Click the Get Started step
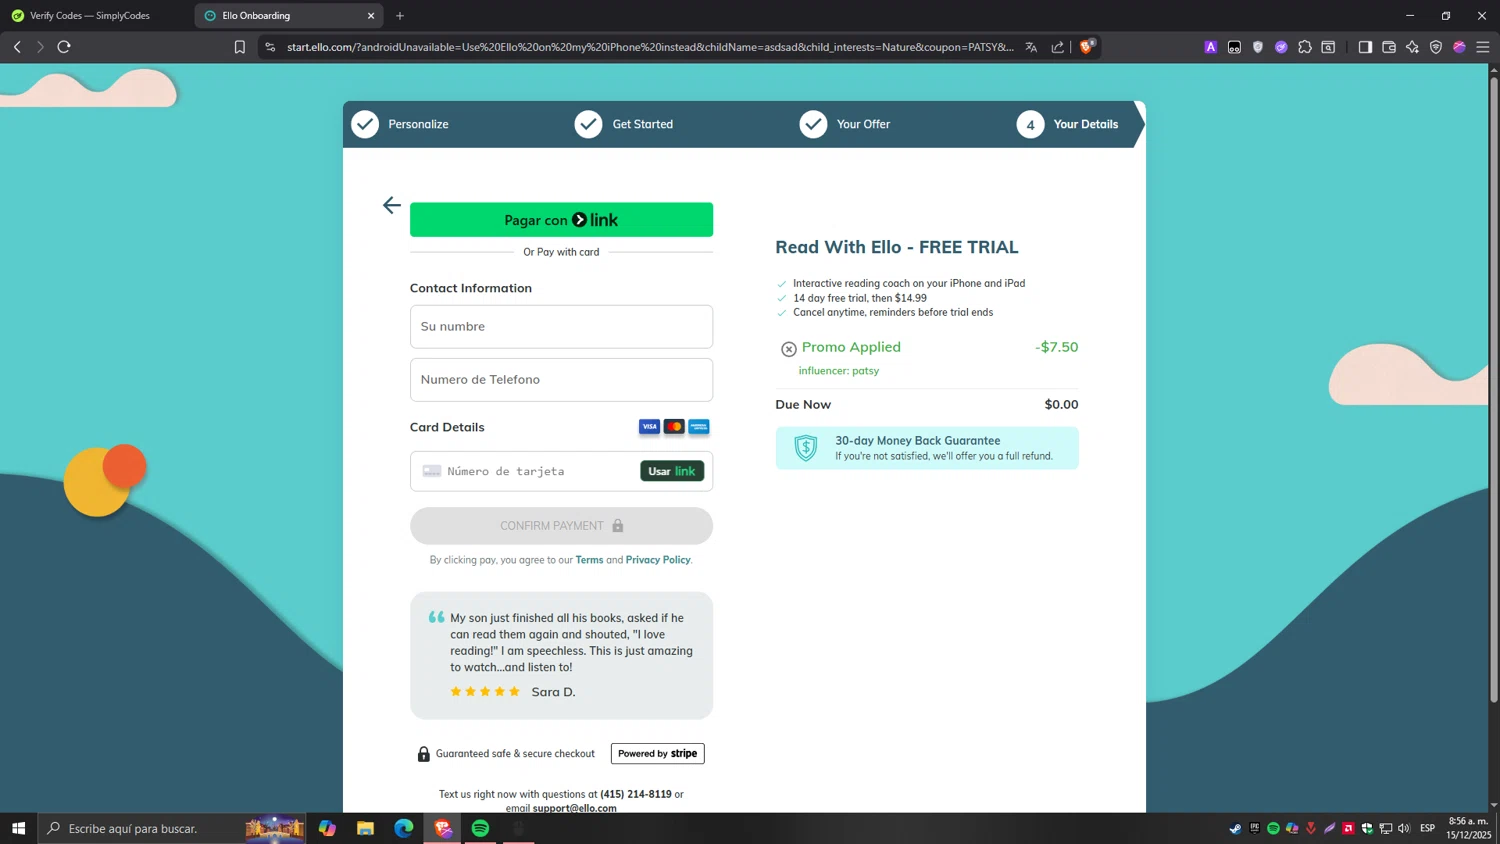This screenshot has height=844, width=1500. tap(624, 124)
